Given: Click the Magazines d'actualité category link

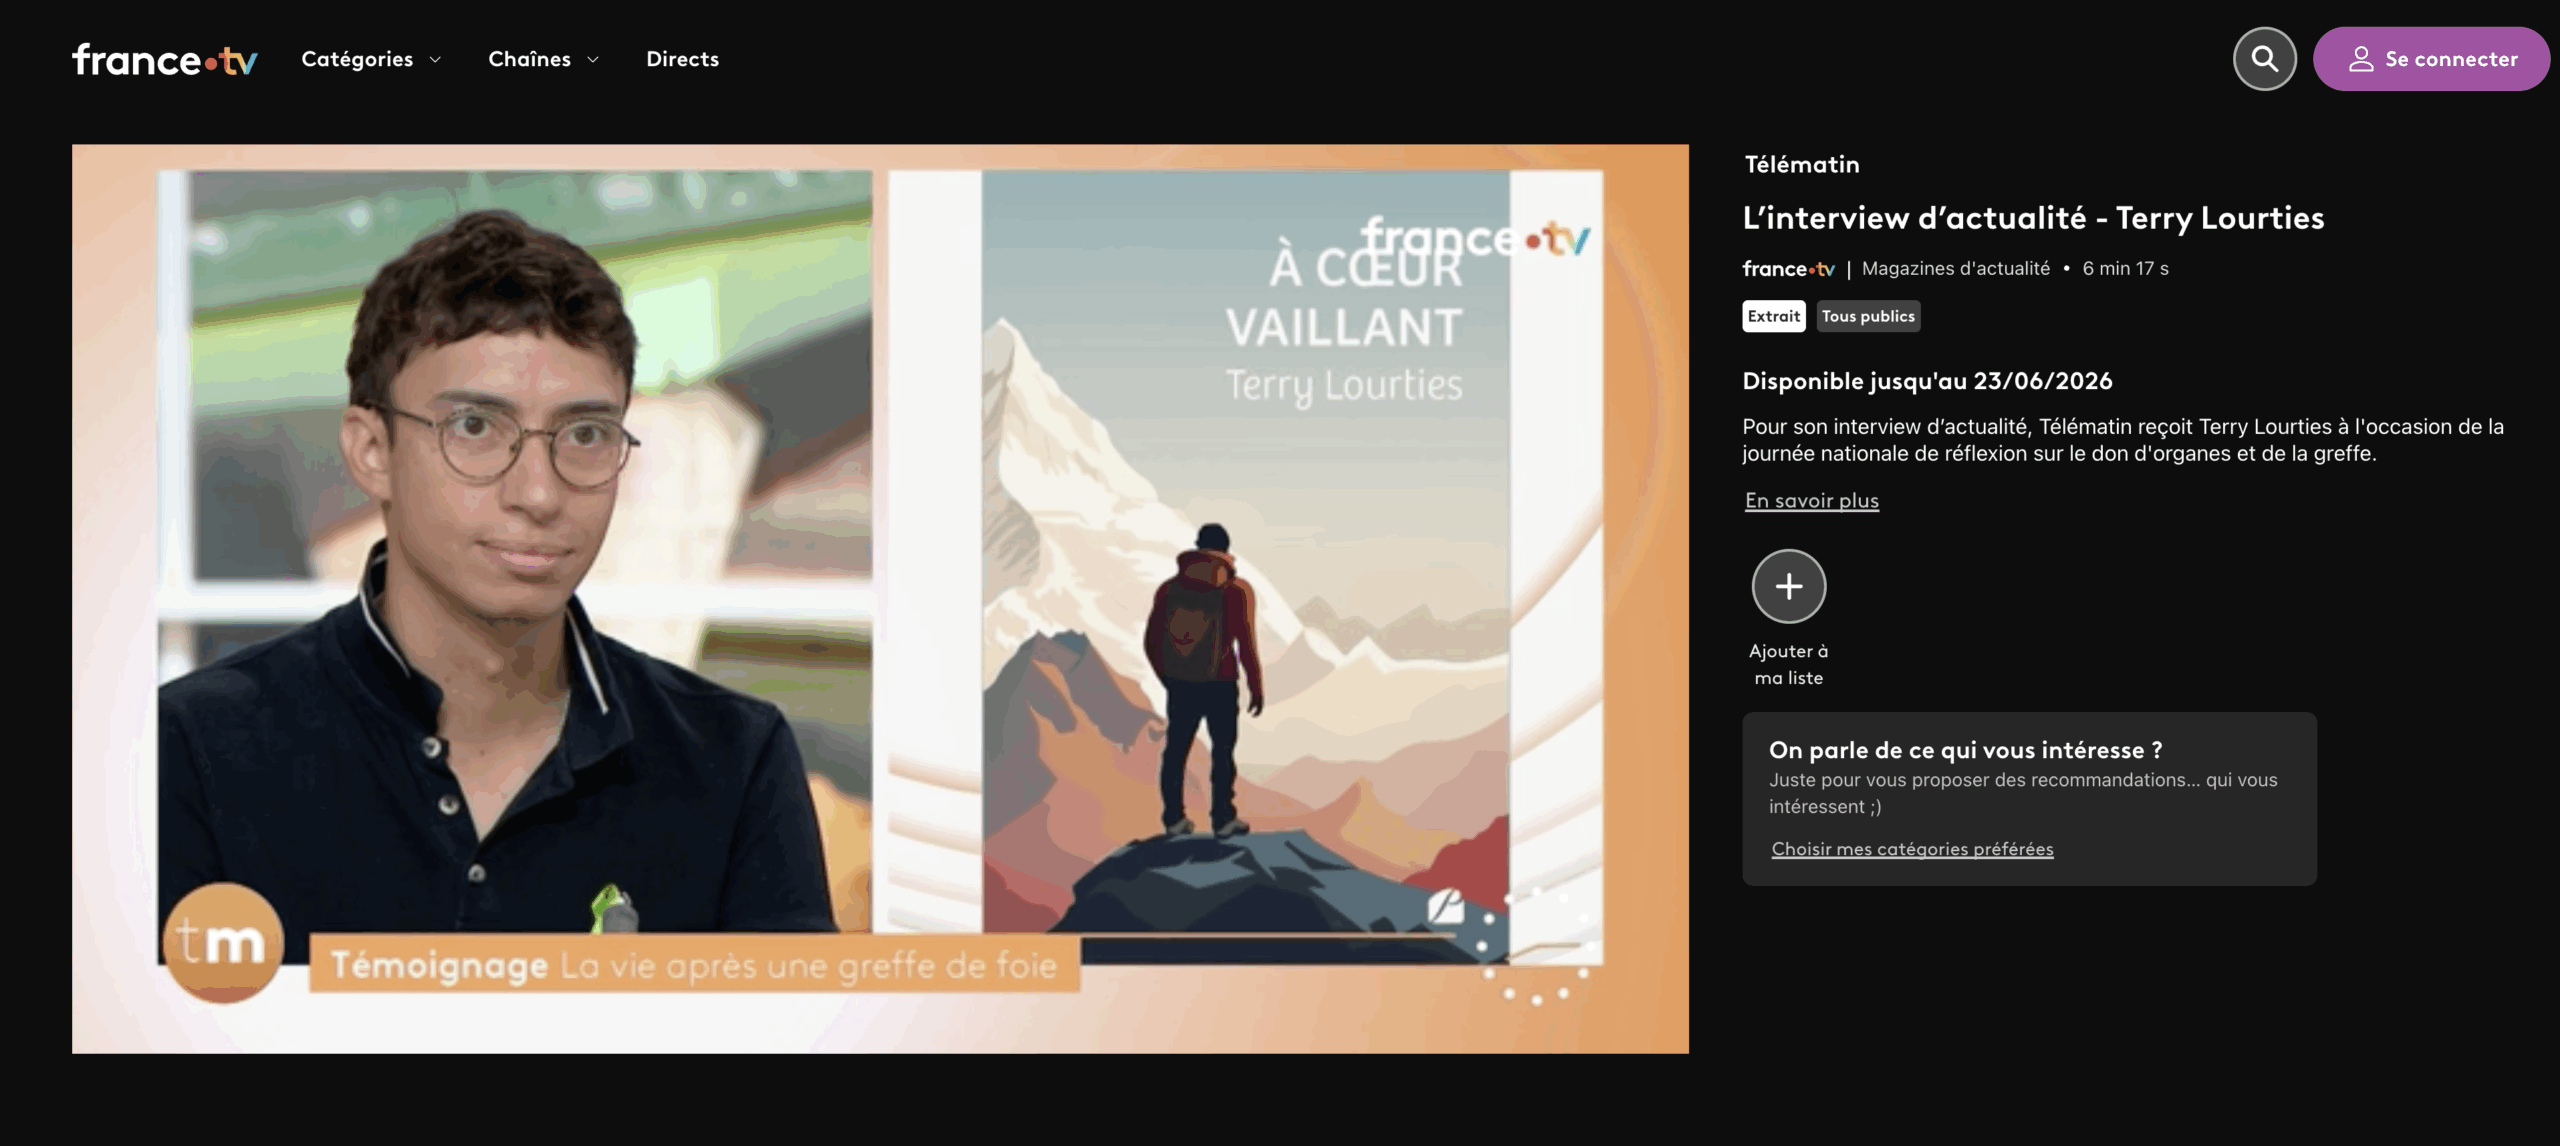Looking at the screenshot, I should click(1955, 268).
